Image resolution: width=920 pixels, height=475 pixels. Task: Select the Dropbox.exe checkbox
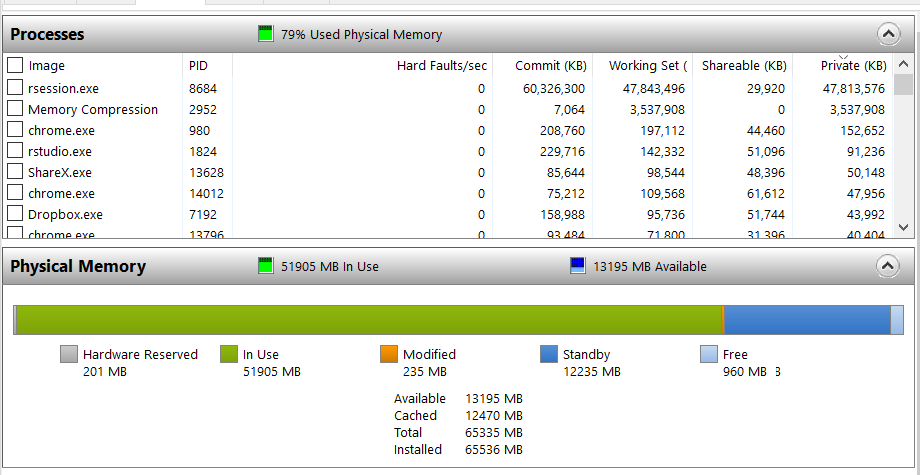[x=15, y=214]
